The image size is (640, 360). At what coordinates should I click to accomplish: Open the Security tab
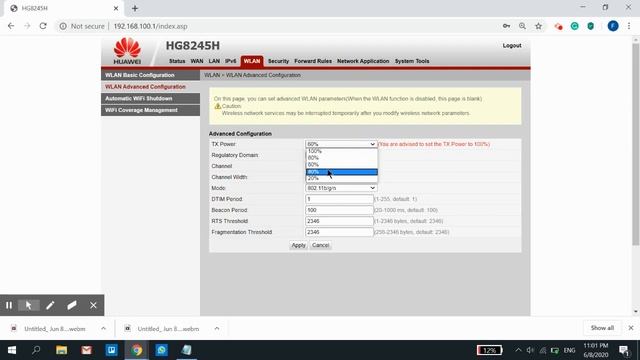(x=278, y=61)
